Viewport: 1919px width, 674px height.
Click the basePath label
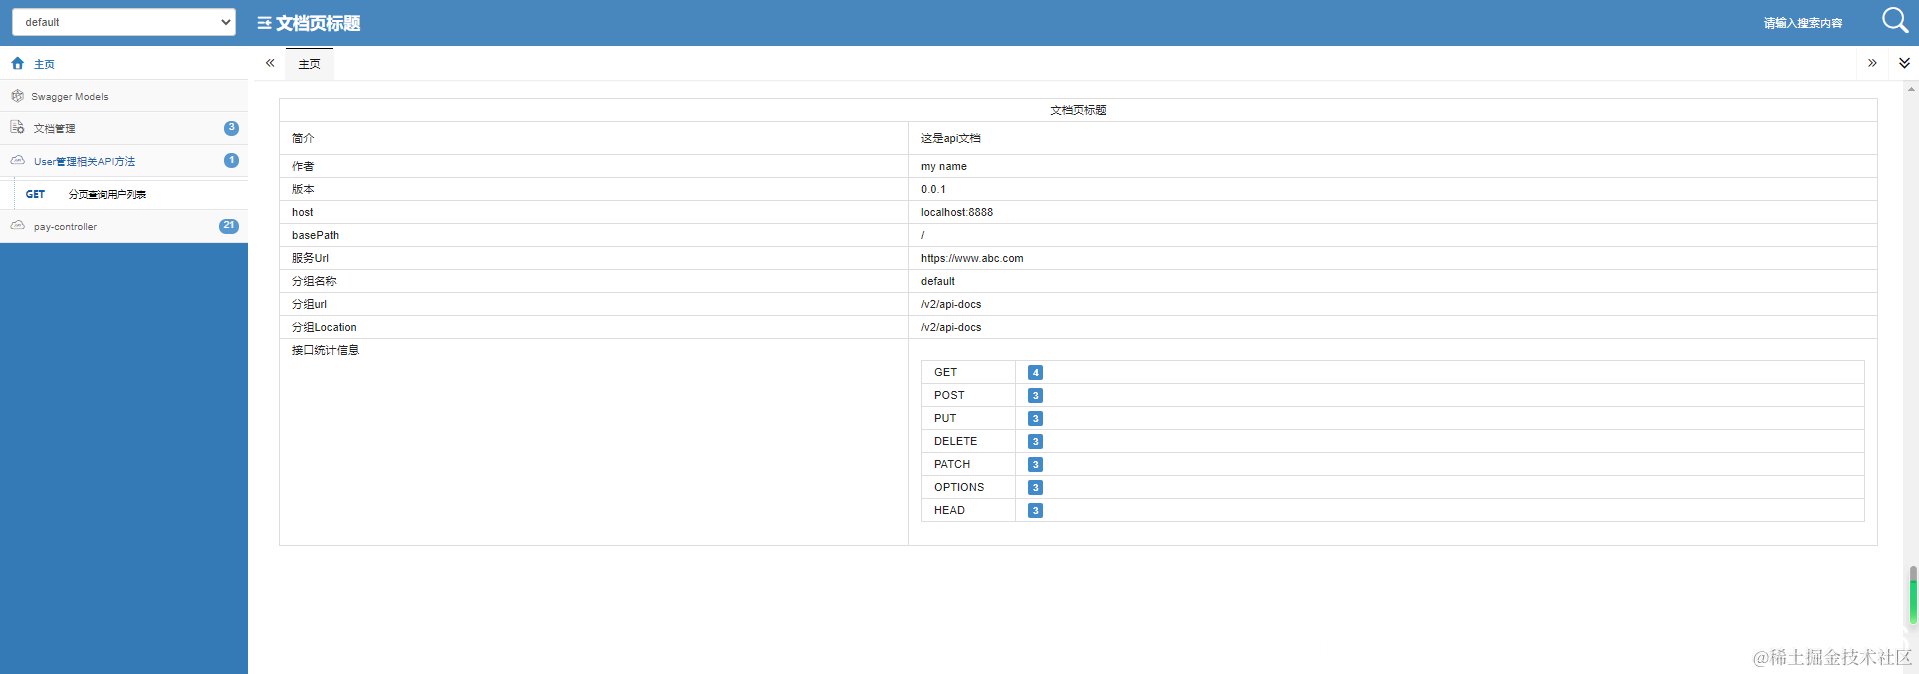pos(315,235)
